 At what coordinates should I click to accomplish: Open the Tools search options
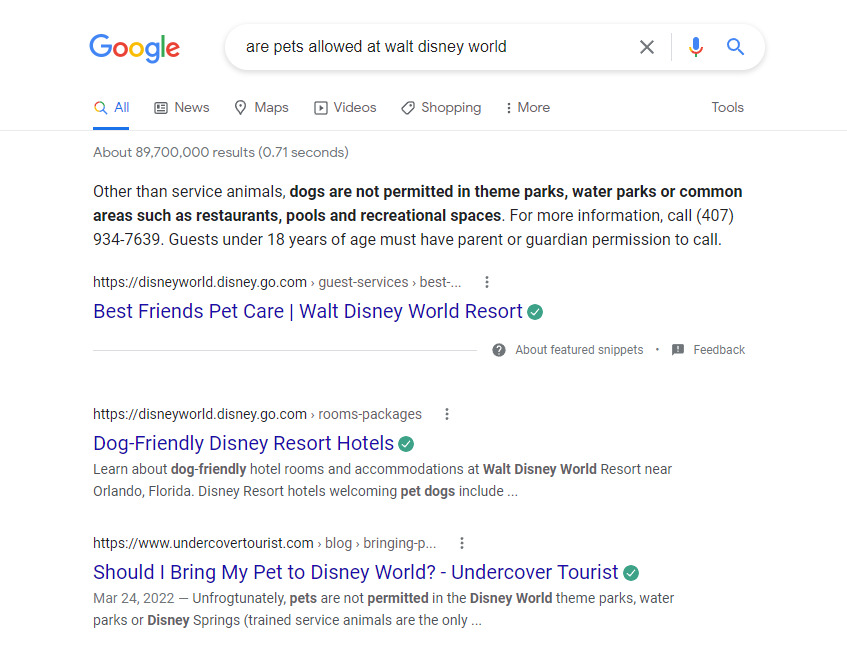pyautogui.click(x=727, y=107)
